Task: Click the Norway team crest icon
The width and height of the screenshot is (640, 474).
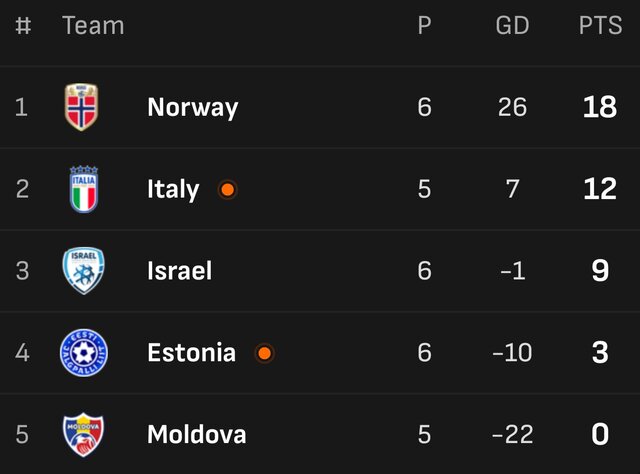Action: (x=82, y=107)
